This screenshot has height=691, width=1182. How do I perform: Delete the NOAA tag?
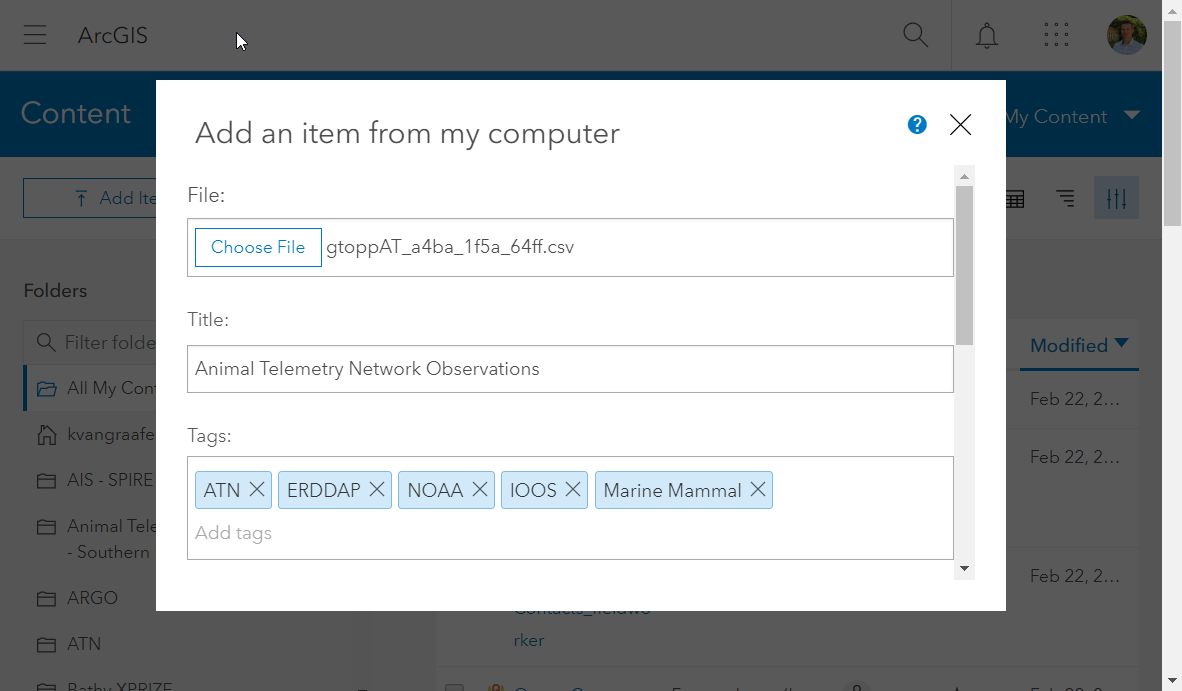480,490
